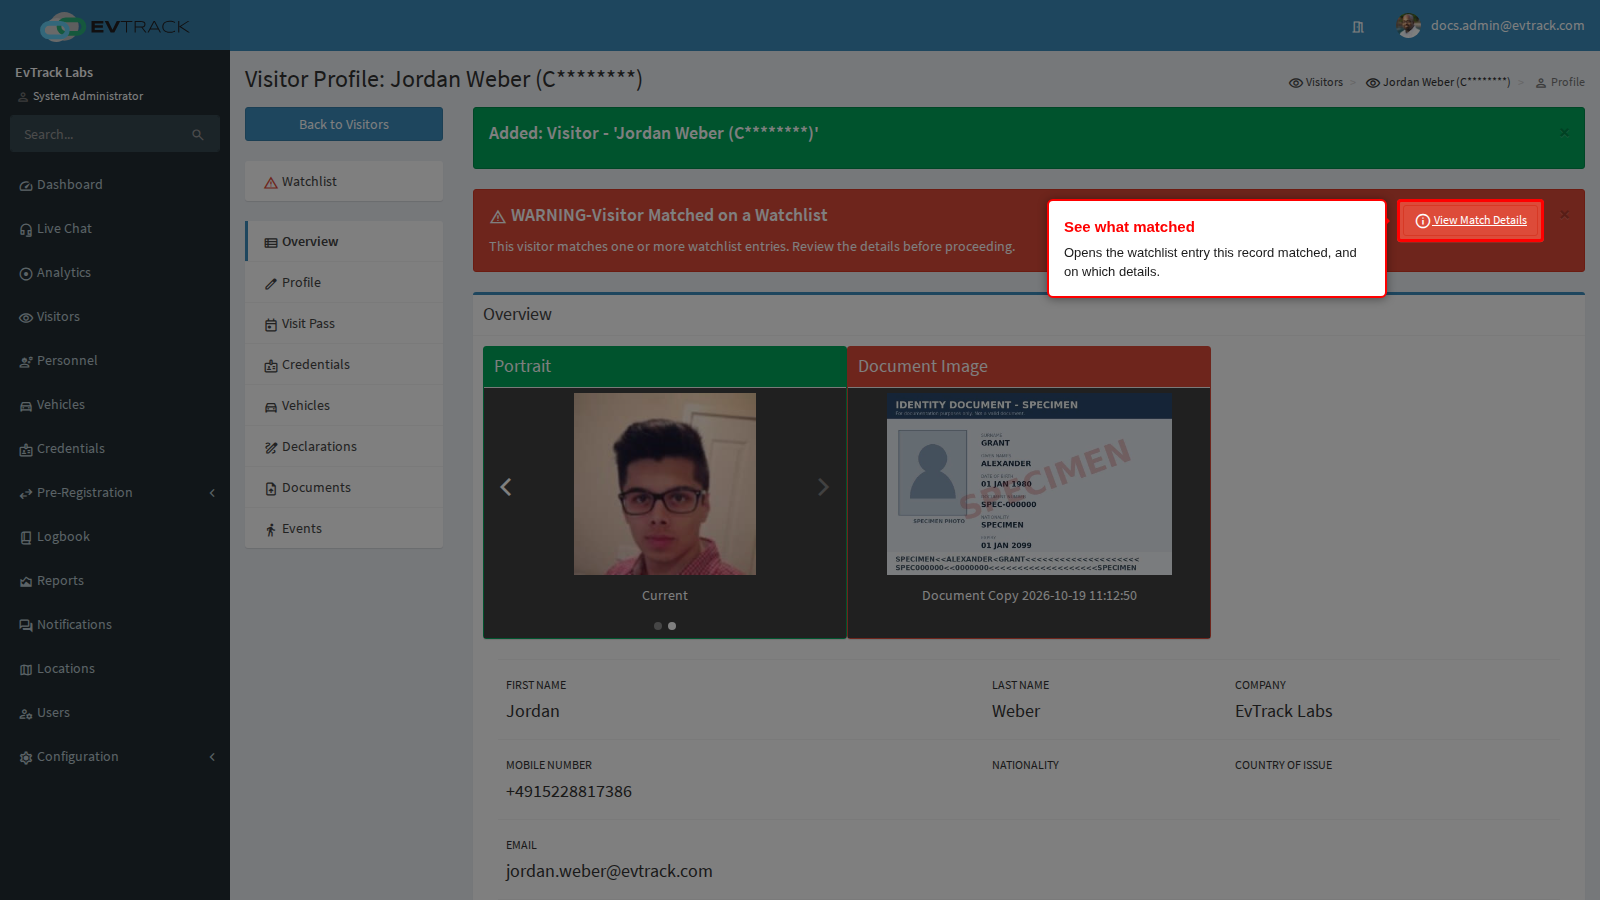
Task: Show previous portrait with left arrow
Action: (x=506, y=487)
